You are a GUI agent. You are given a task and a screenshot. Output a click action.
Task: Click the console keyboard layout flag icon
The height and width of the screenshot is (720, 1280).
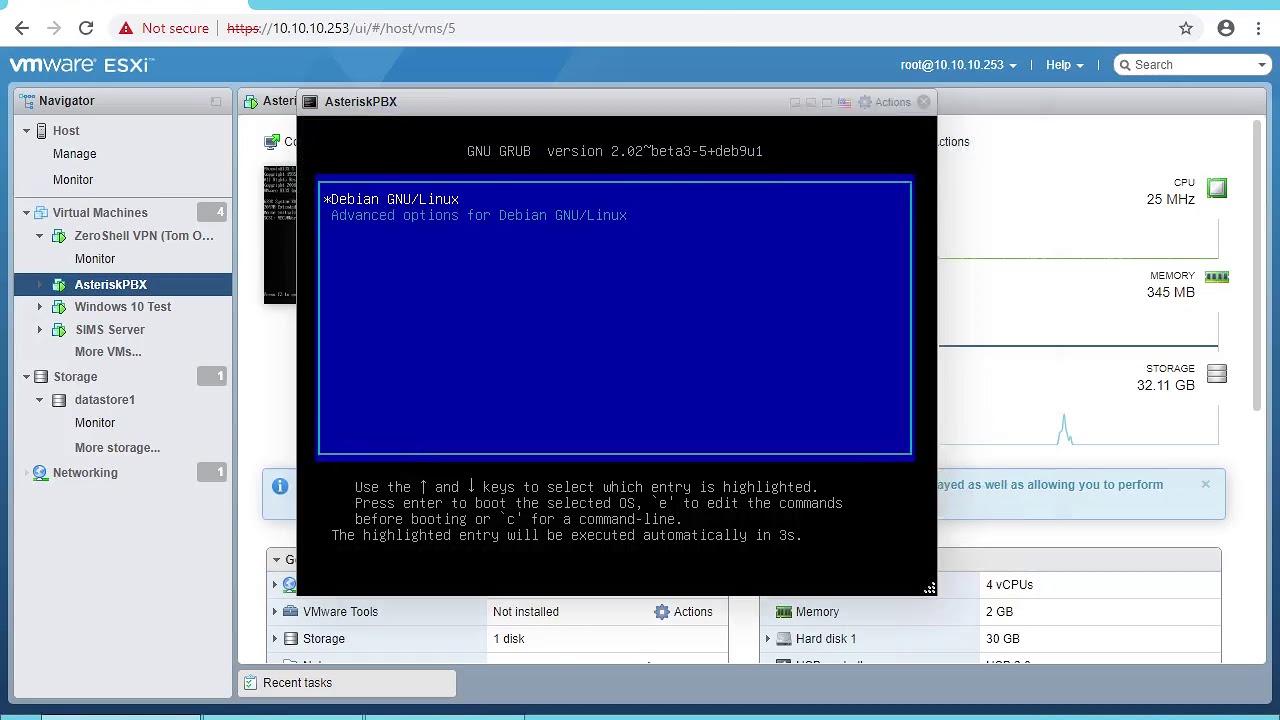click(x=844, y=102)
